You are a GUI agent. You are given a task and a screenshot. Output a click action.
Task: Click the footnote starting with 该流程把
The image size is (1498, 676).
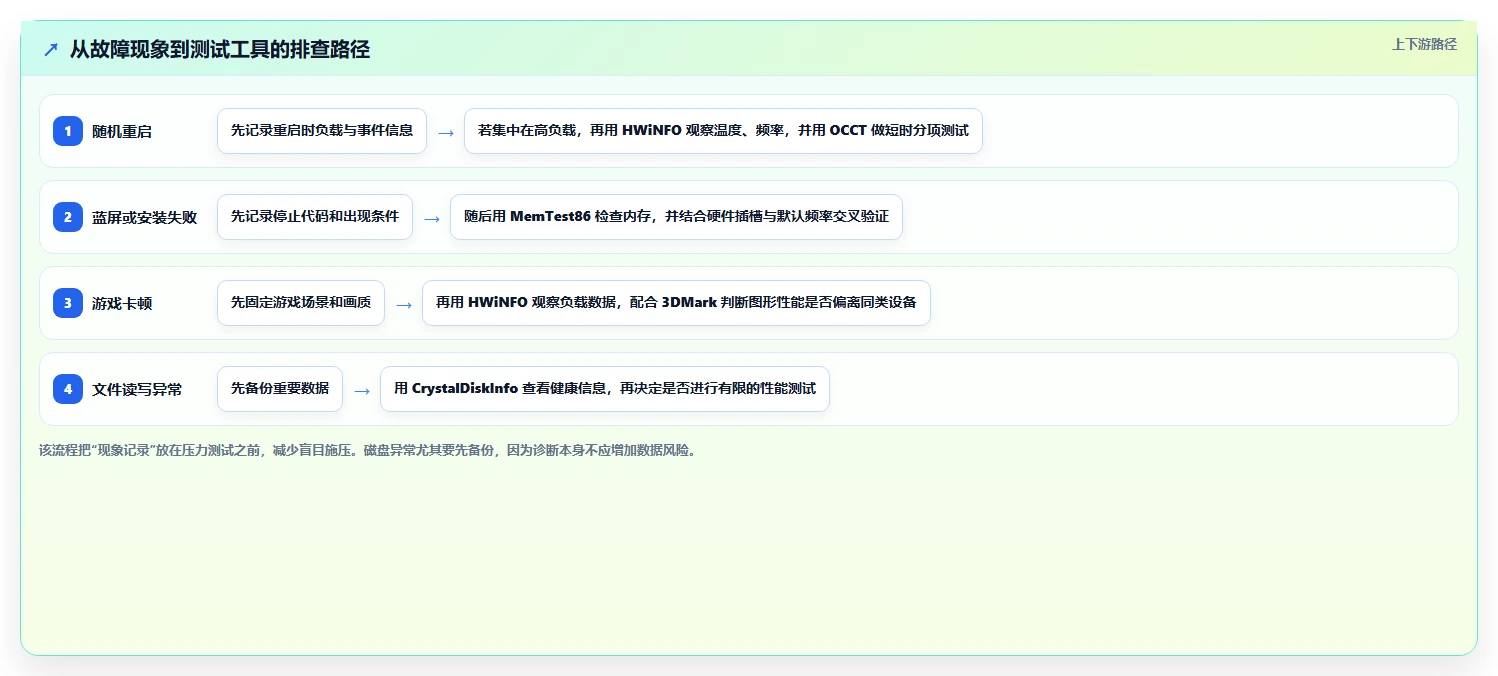tap(368, 450)
